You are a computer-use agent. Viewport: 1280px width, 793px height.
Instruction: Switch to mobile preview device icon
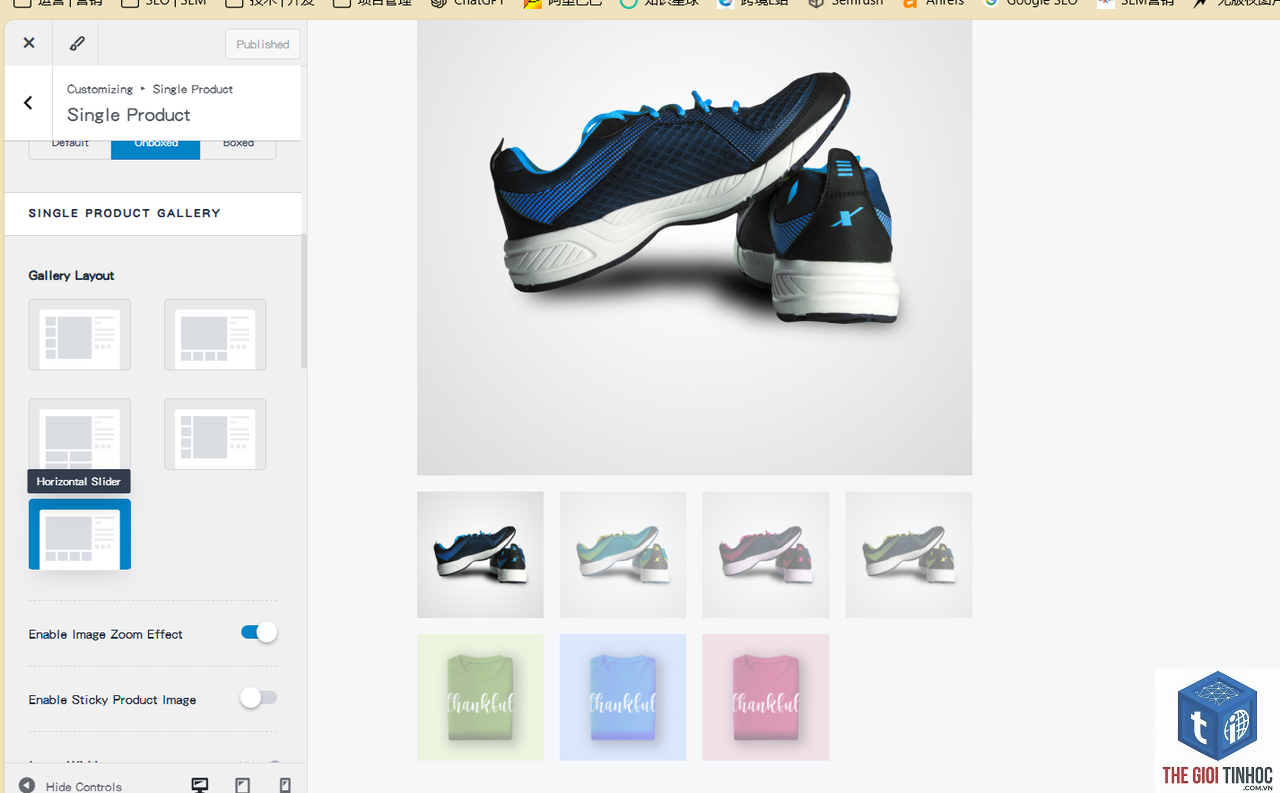tap(285, 786)
